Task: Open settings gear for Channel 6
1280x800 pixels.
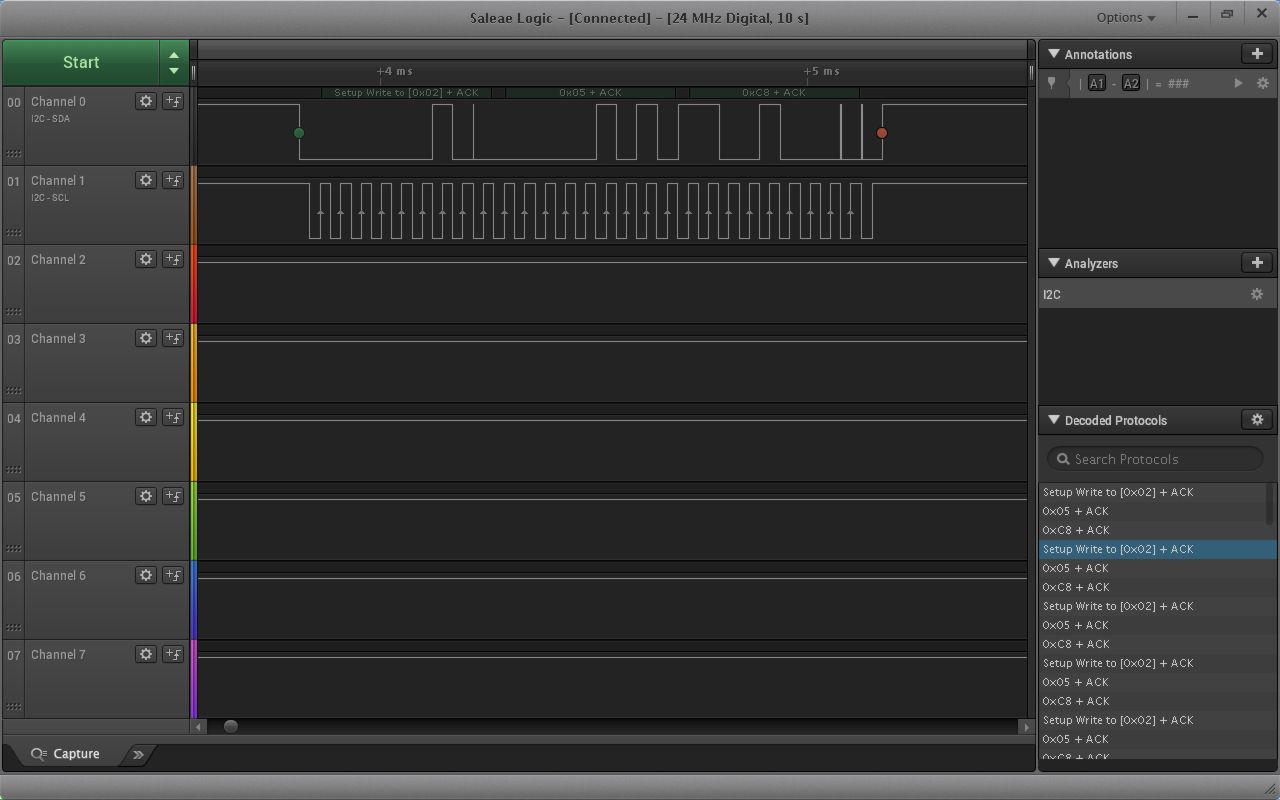Action: coord(146,575)
